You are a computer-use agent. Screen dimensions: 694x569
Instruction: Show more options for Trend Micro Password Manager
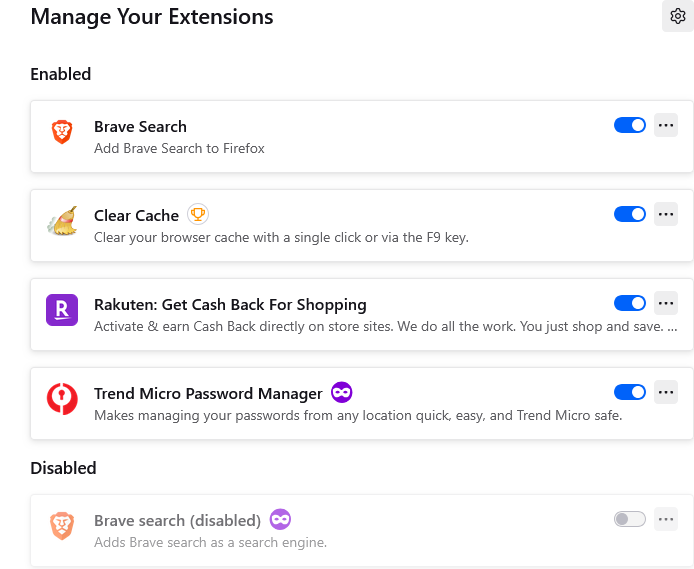[x=666, y=392]
